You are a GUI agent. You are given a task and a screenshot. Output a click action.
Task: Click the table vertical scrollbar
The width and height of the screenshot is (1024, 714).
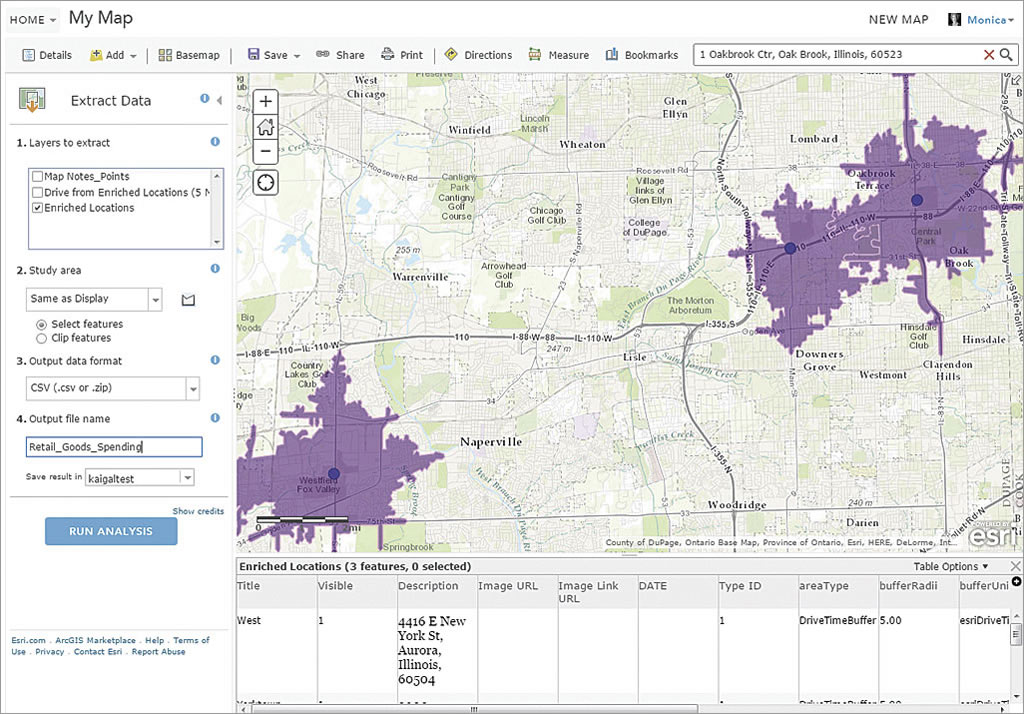(1016, 633)
